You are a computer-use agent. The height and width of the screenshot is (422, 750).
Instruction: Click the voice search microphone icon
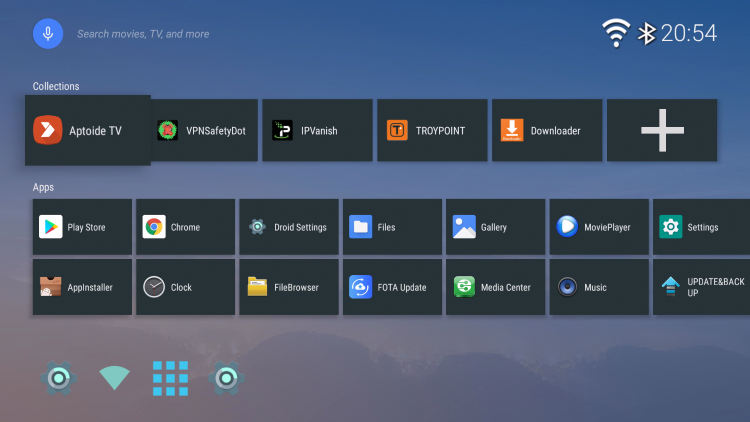48,33
